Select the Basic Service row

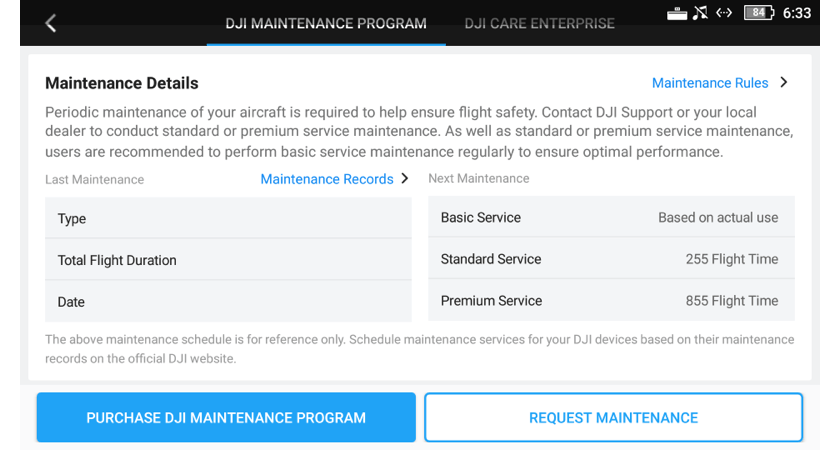pos(611,217)
